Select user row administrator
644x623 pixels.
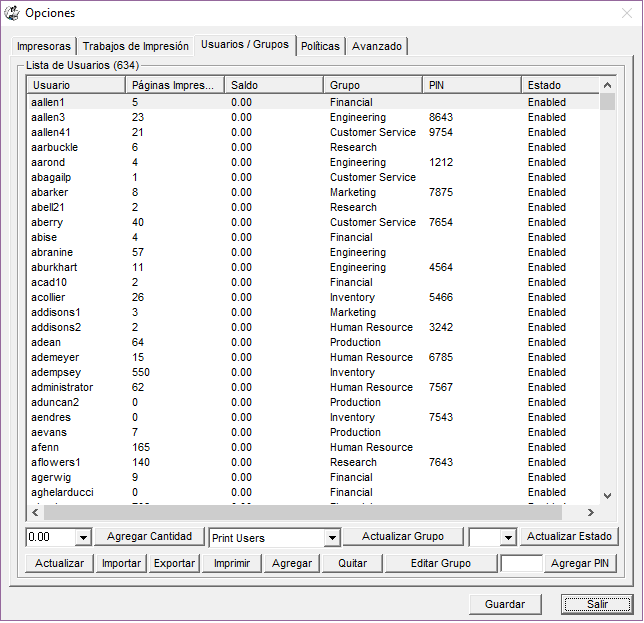click(313, 387)
